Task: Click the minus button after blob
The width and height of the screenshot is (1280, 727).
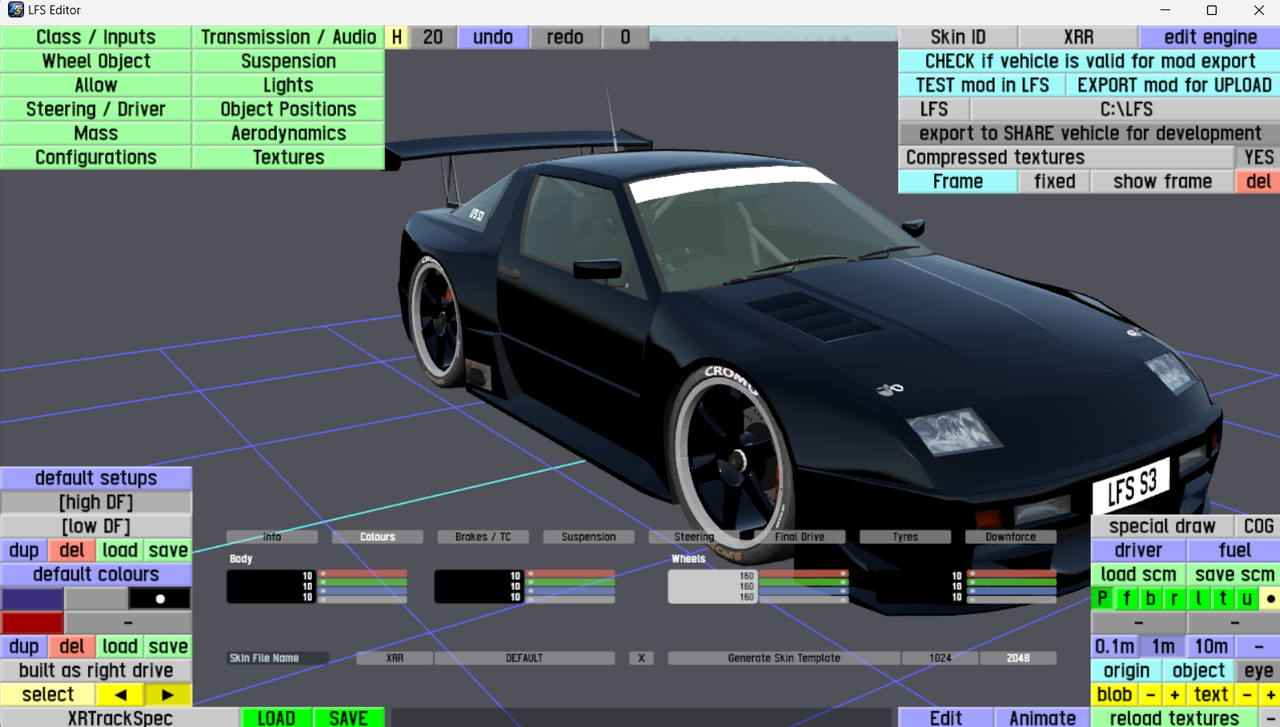Action: 1150,694
